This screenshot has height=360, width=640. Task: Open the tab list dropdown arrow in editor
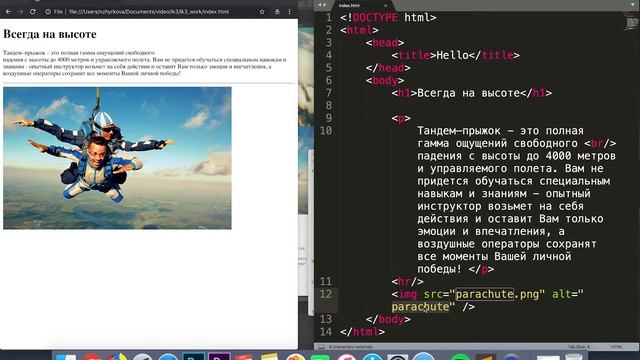pos(633,5)
